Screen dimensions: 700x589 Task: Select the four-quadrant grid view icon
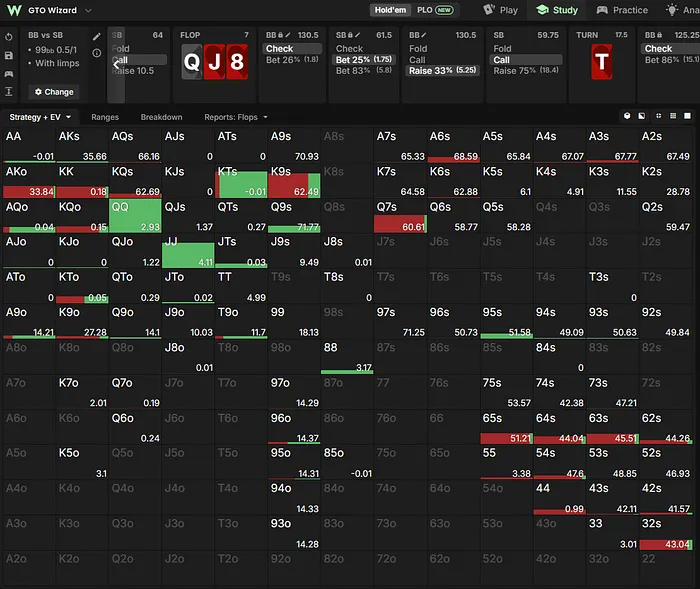658,116
